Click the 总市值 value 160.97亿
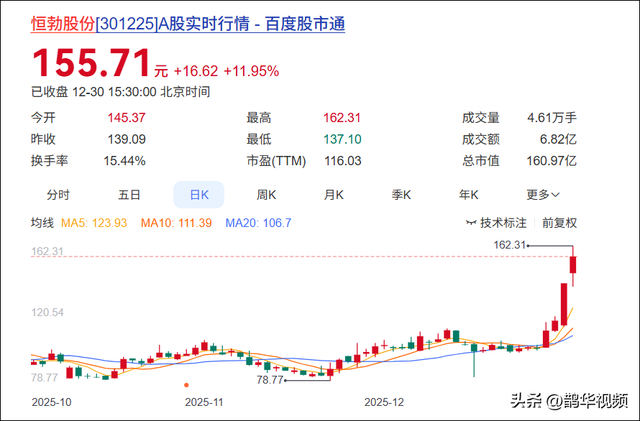Screen dimensions: 640x421 point(551,161)
